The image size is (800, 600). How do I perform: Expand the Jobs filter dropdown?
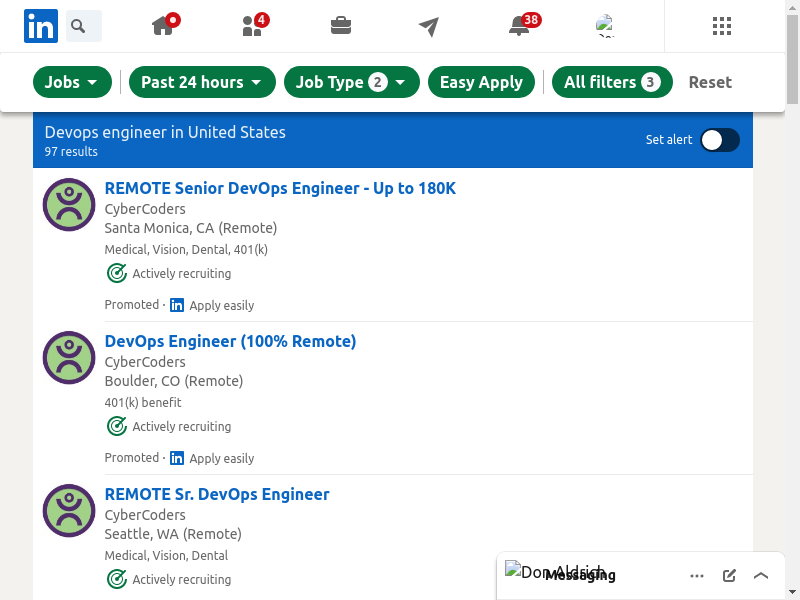tap(72, 82)
